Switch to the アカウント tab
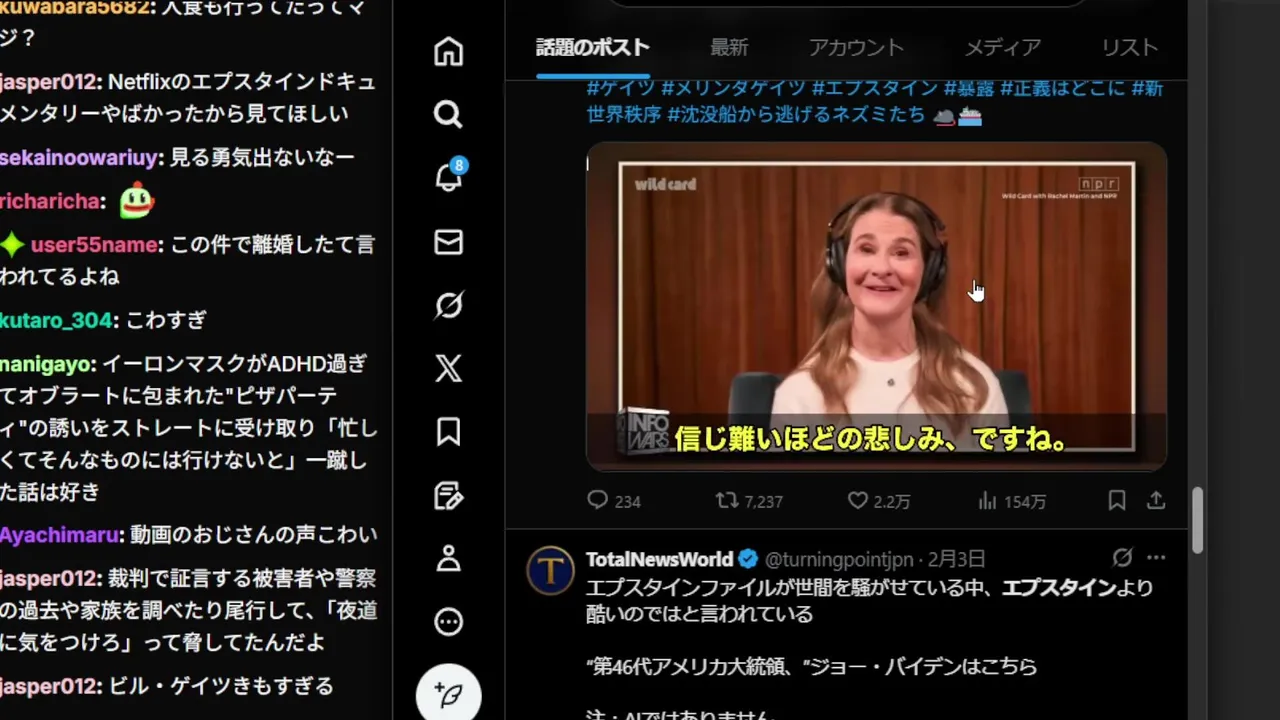 point(856,47)
